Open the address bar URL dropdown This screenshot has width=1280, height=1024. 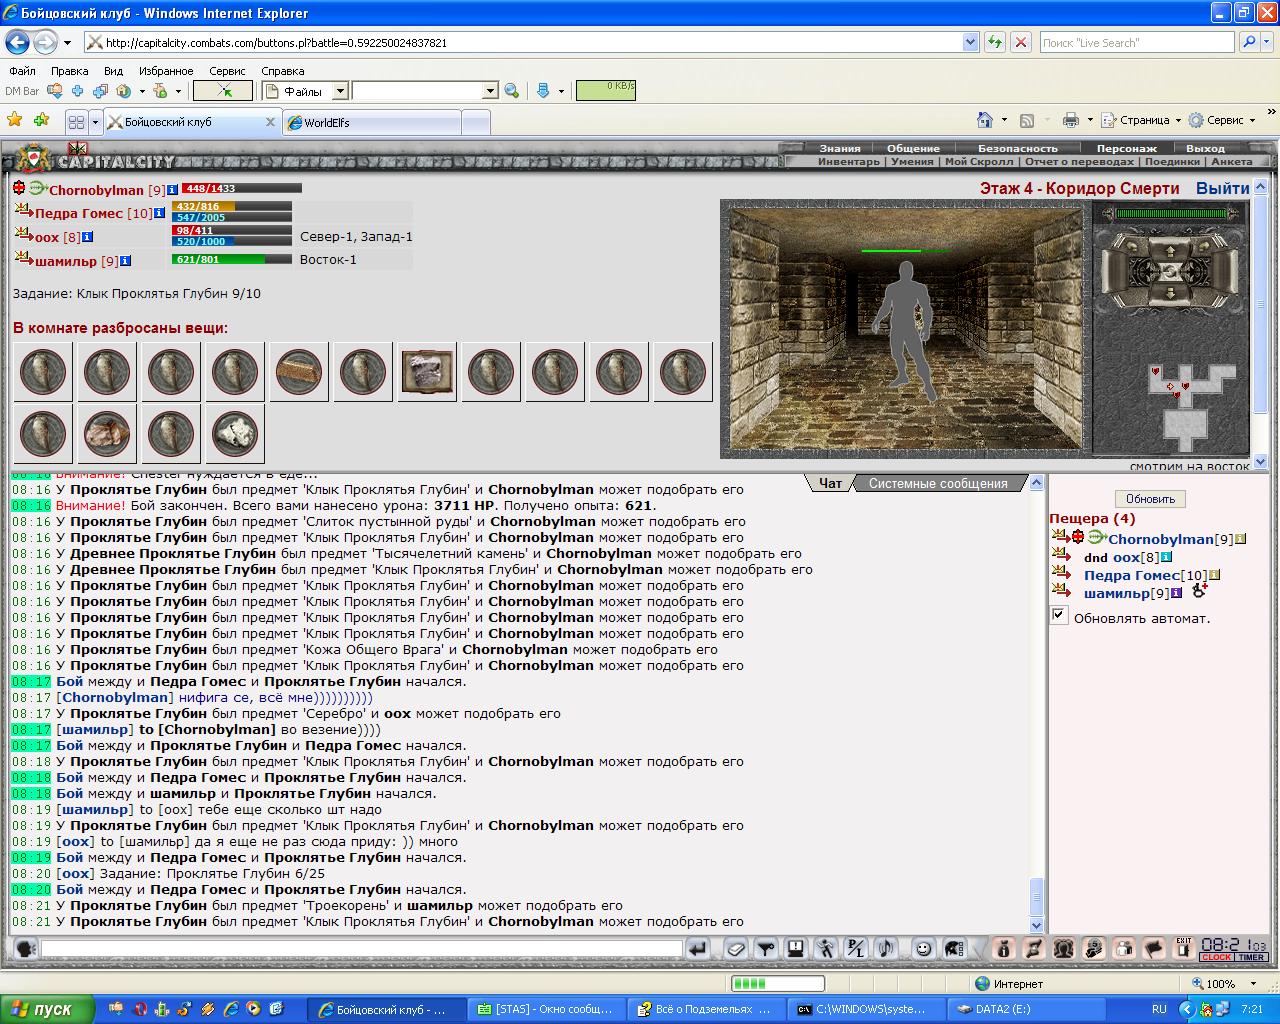click(970, 42)
